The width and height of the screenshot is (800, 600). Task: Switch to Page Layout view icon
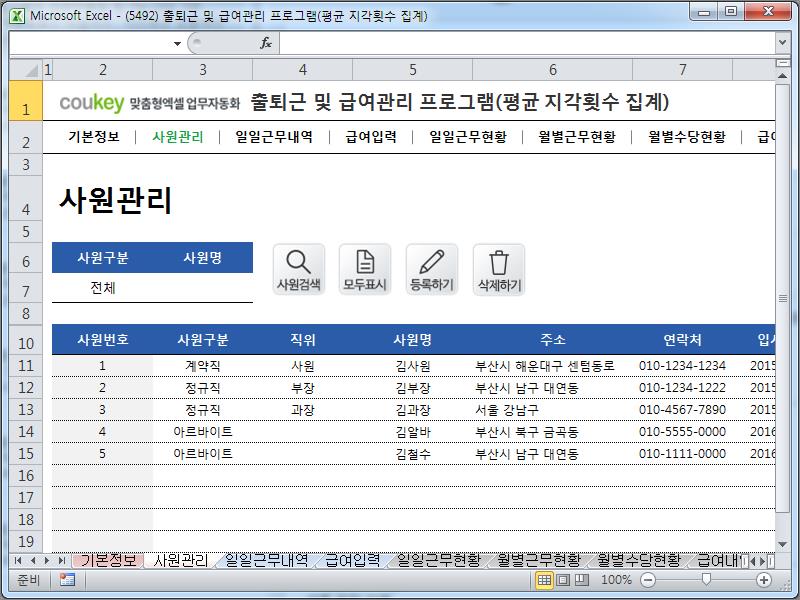563,580
